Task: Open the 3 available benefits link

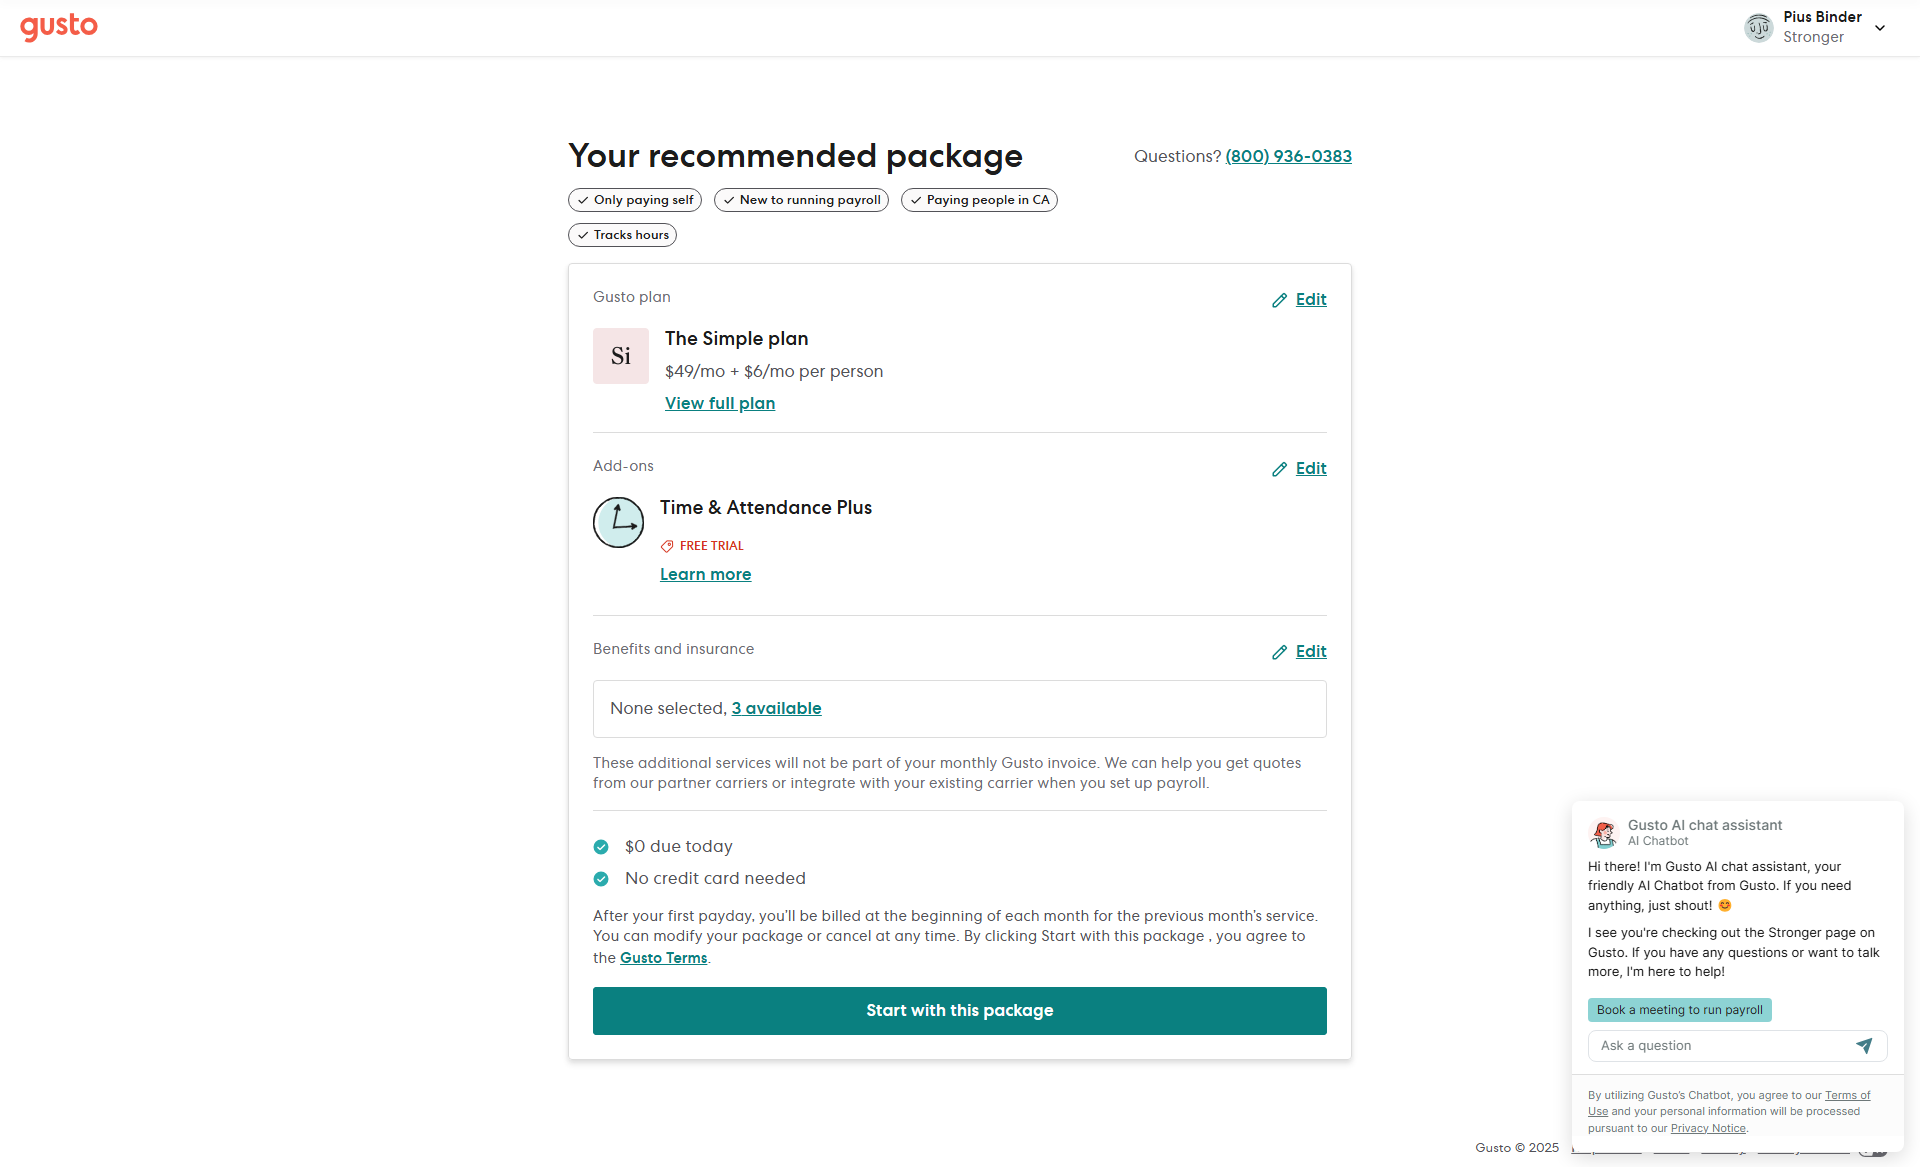Action: coord(776,708)
